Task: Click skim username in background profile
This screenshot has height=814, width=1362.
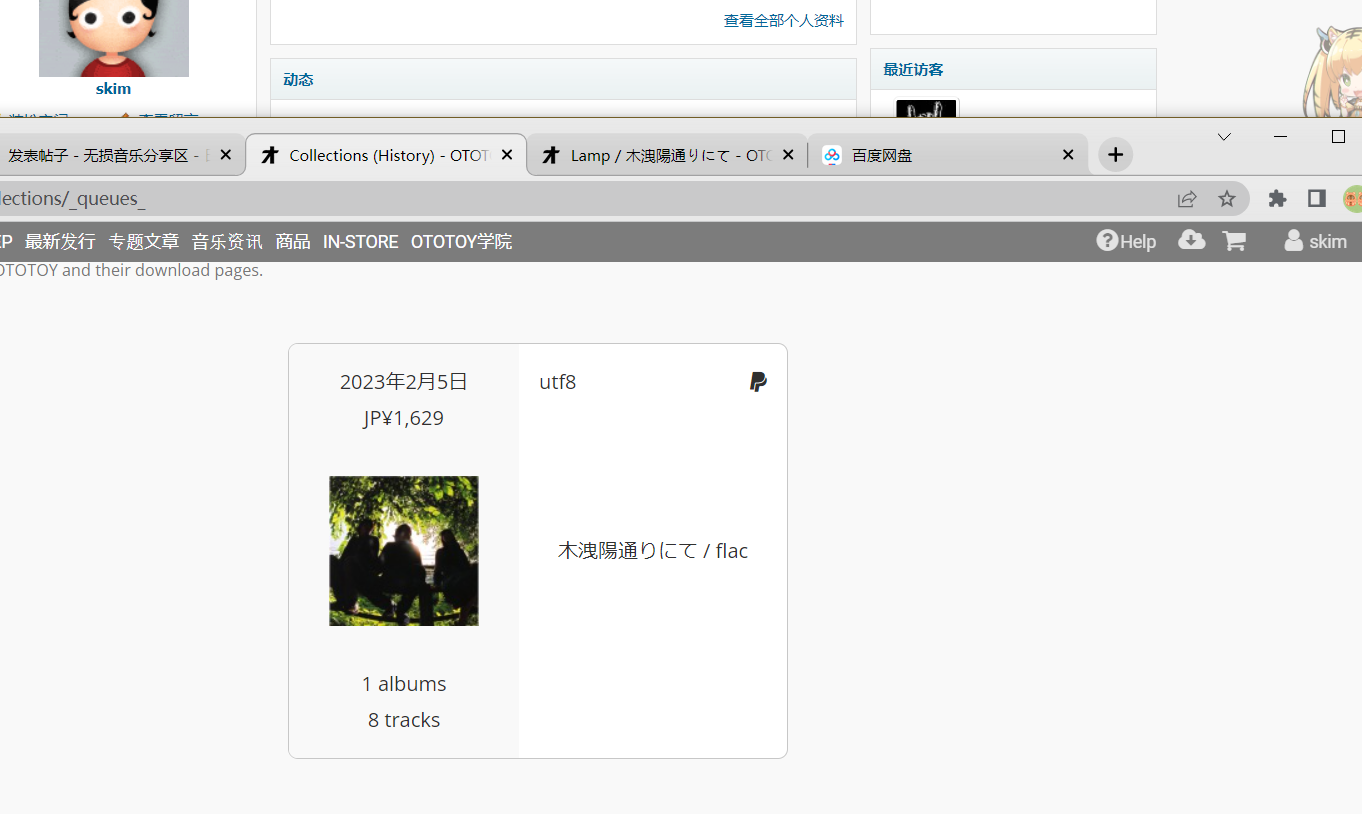Action: pos(113,88)
